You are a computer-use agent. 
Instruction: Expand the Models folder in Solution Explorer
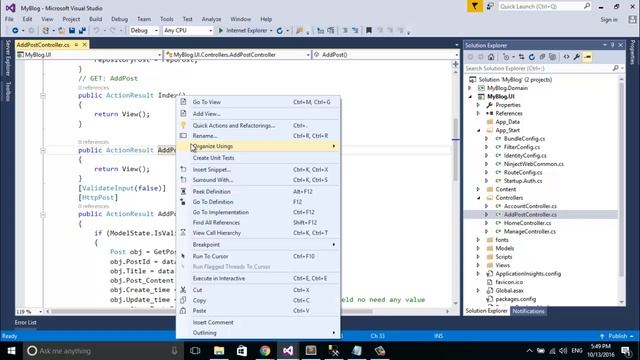pyautogui.click(x=478, y=249)
